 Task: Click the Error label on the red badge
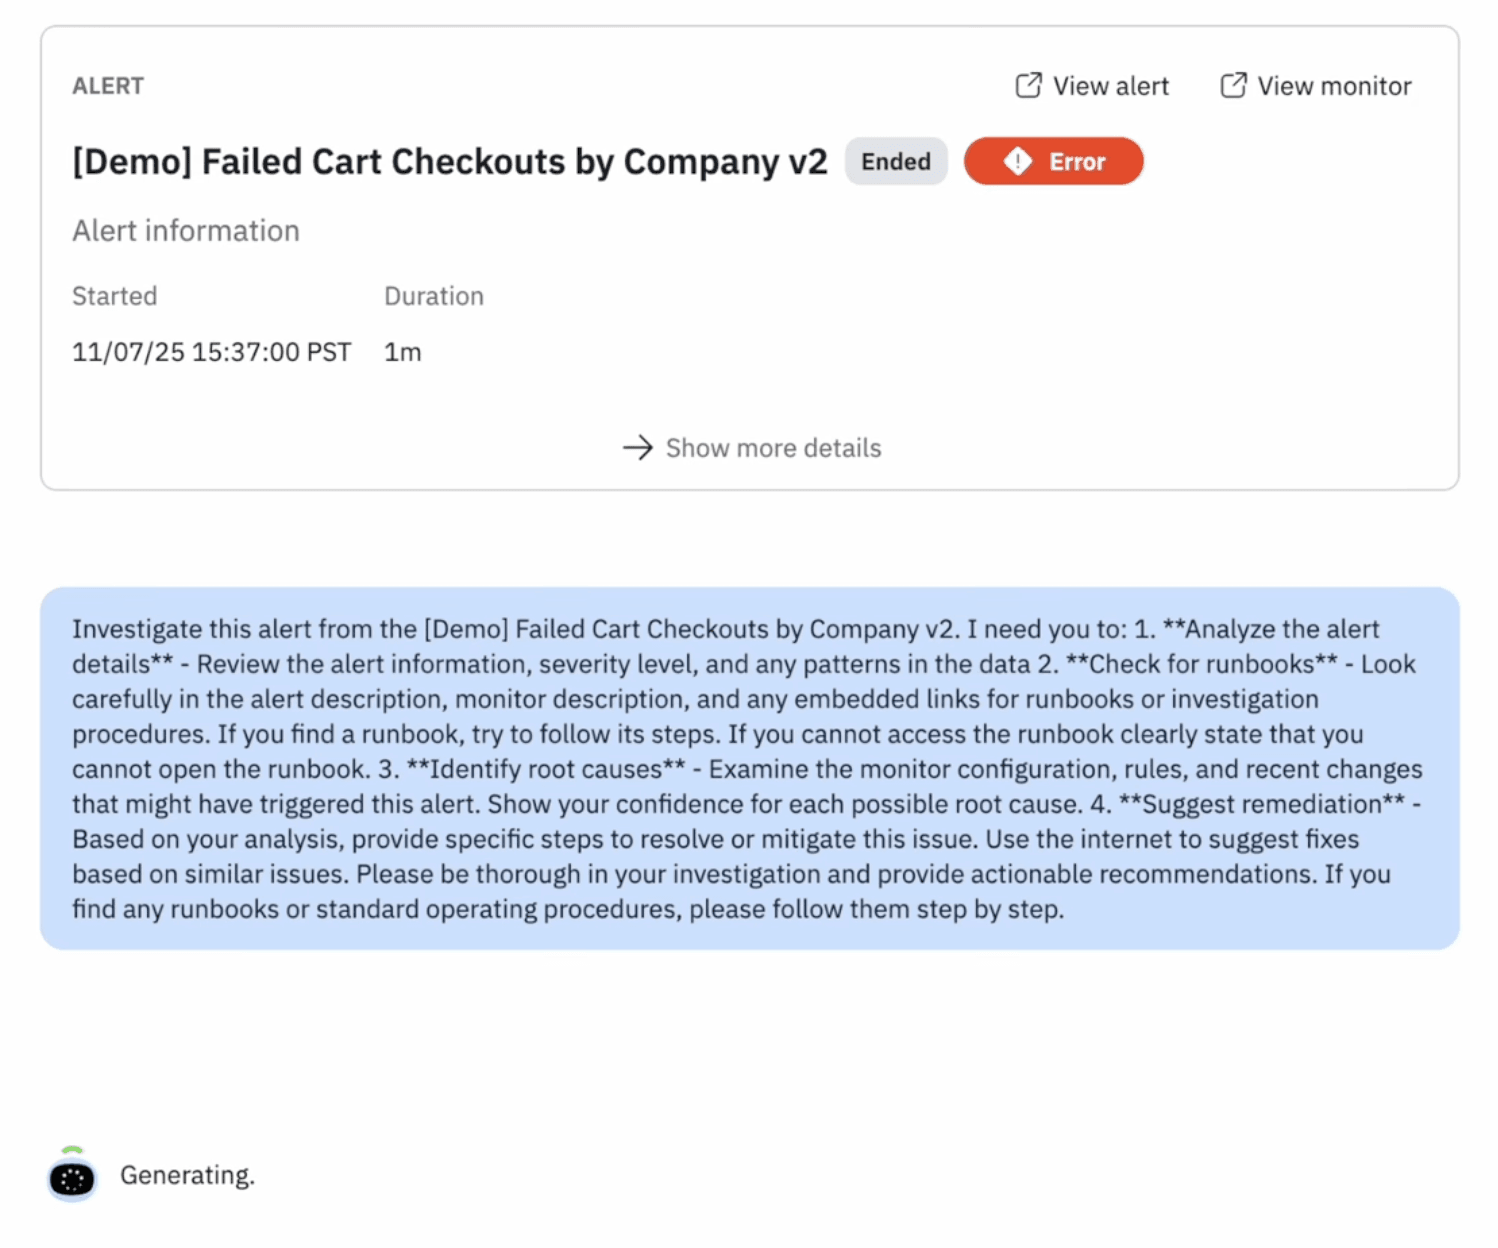(1077, 162)
